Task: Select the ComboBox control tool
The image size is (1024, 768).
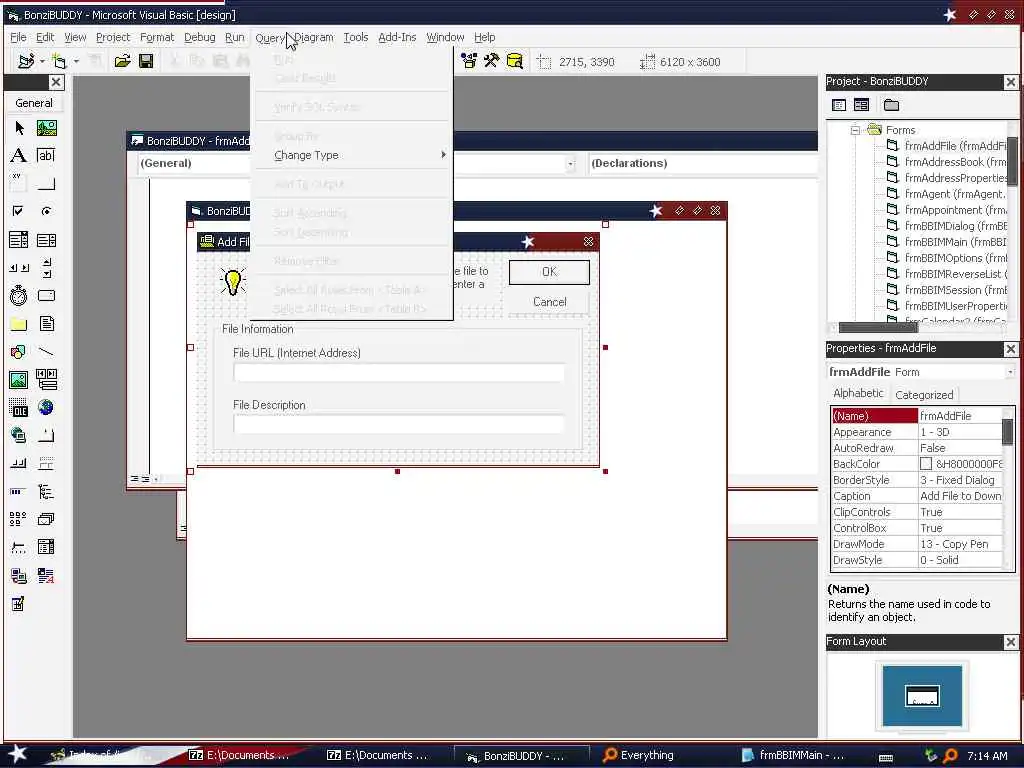Action: coord(19,240)
